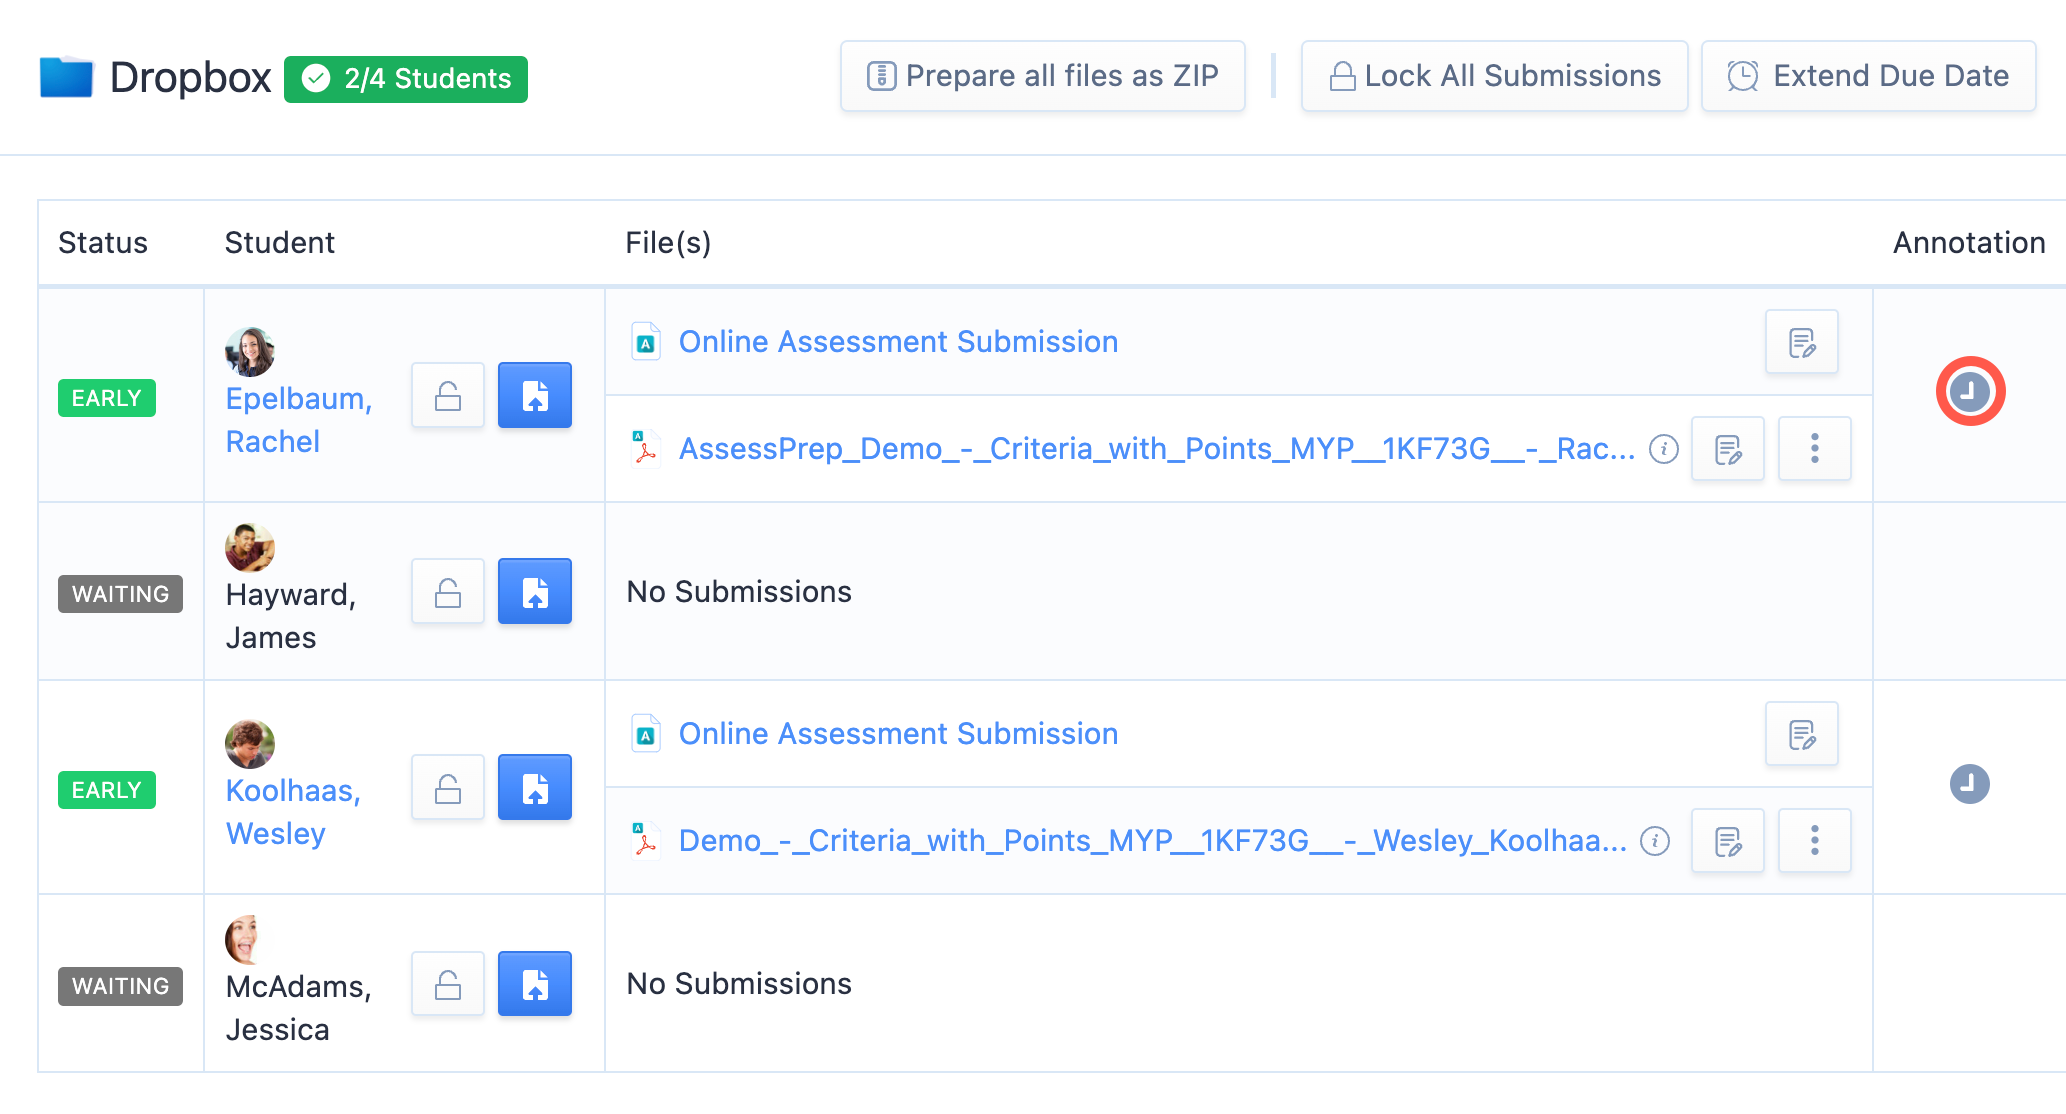Toggle the lock for Jessica McAdams
The image size is (2066, 1114).
[x=447, y=984]
